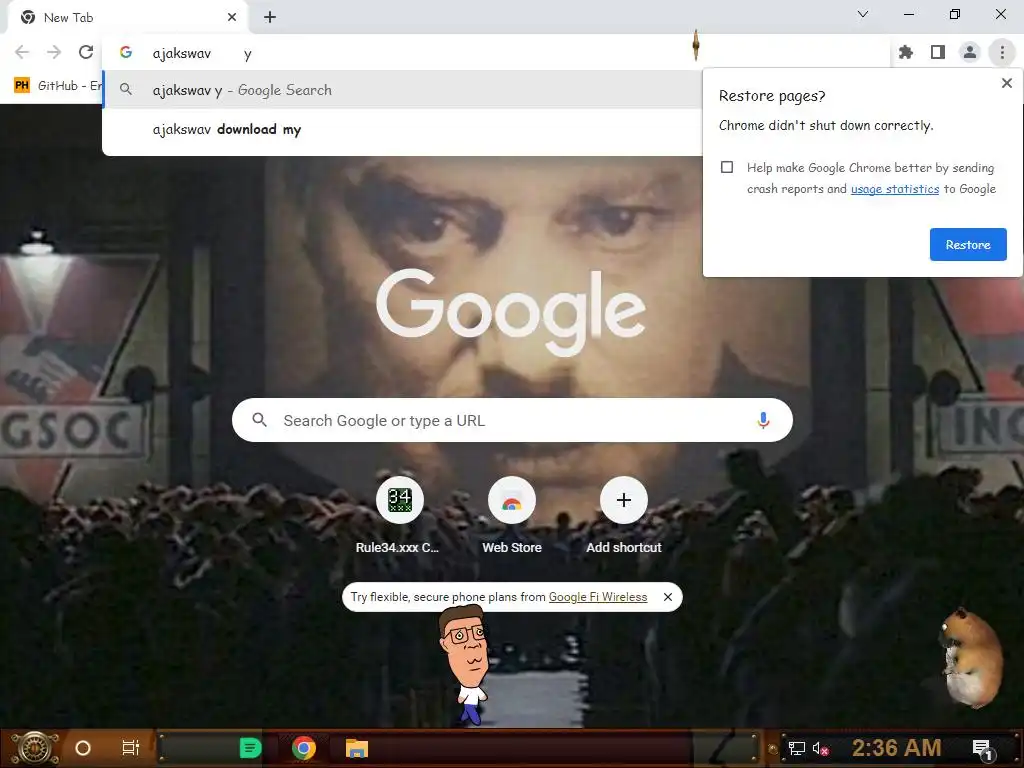Toggle the side panel icon
The image size is (1024, 768).
coord(938,52)
